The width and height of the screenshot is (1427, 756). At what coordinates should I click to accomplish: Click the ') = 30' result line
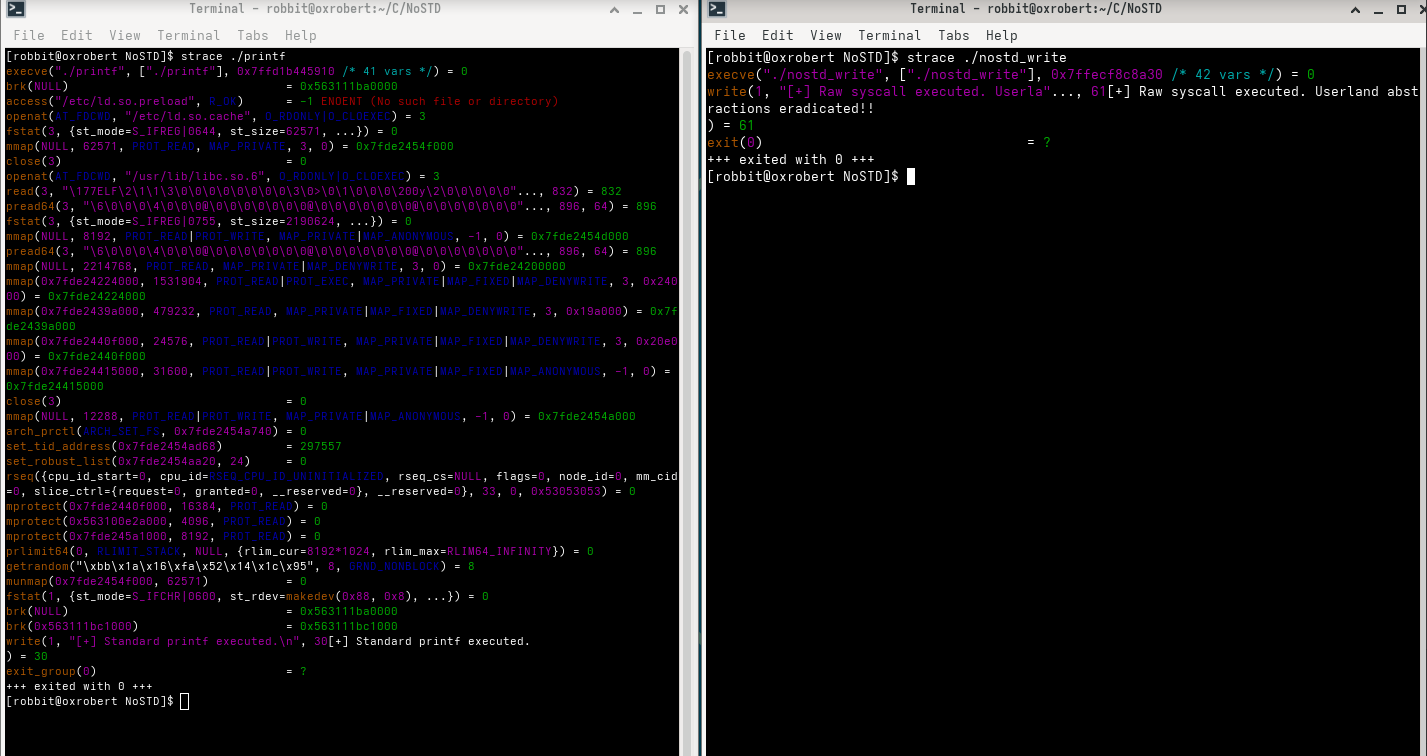tap(27, 656)
